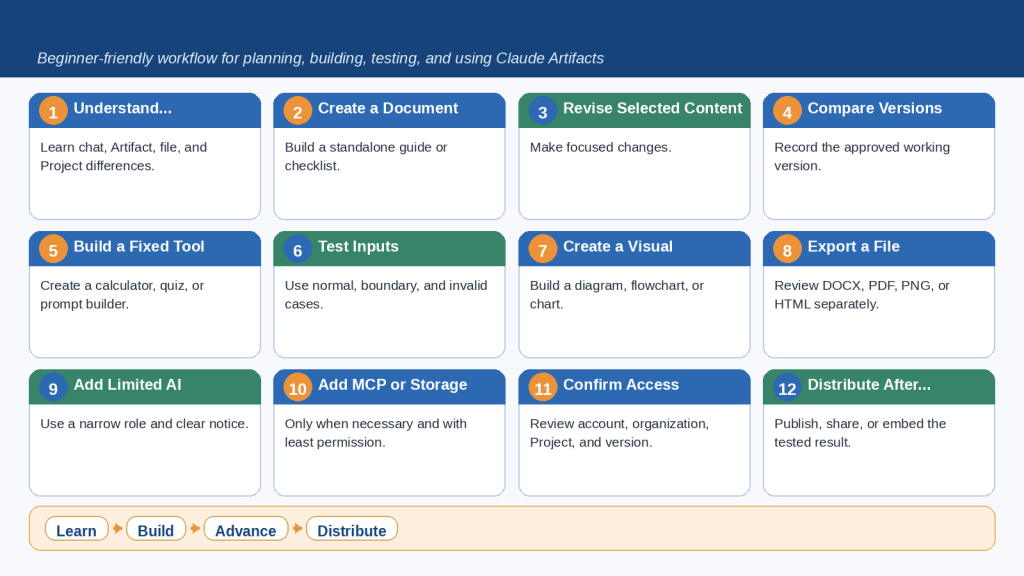Select the Distribute phase pill

351,529
